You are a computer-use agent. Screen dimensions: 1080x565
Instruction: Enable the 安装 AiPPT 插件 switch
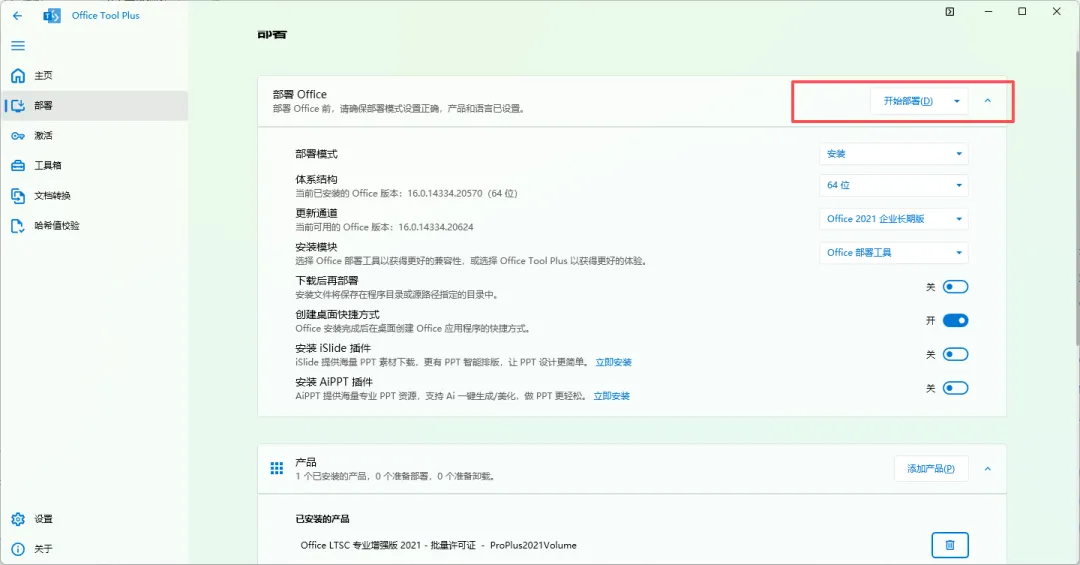pyautogui.click(x=955, y=388)
